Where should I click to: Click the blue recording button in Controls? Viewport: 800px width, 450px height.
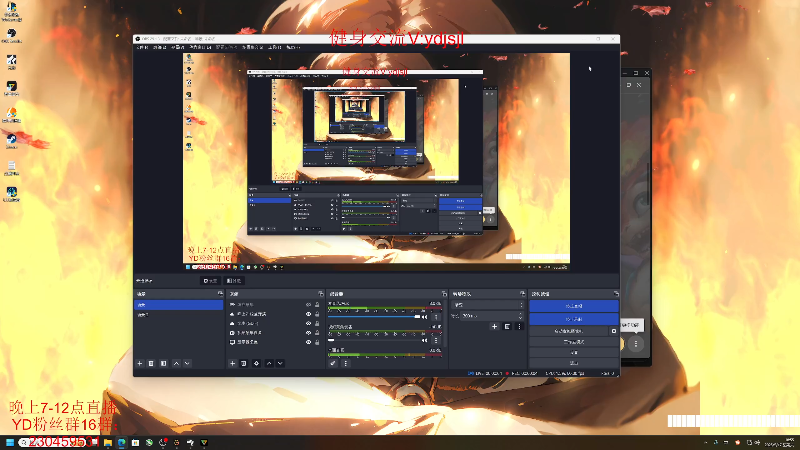[573, 319]
